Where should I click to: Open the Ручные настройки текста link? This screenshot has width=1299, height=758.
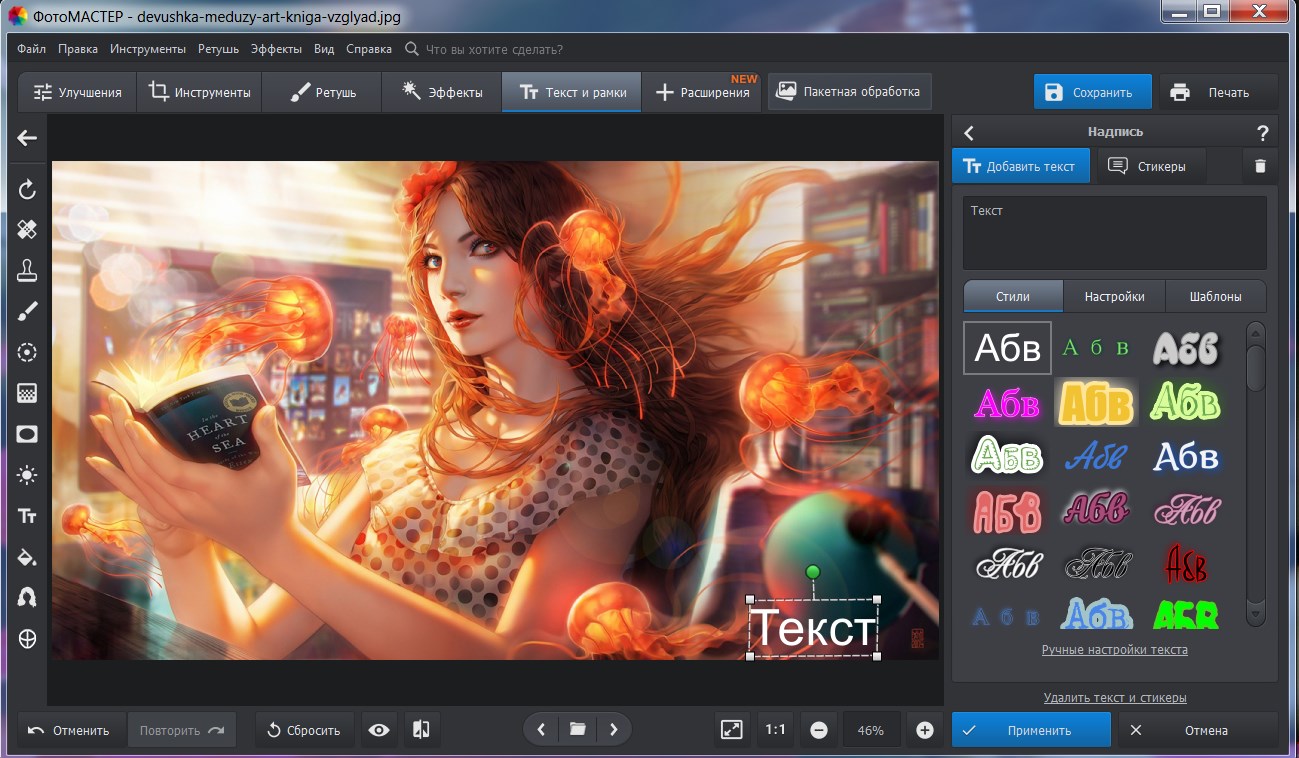click(1114, 650)
